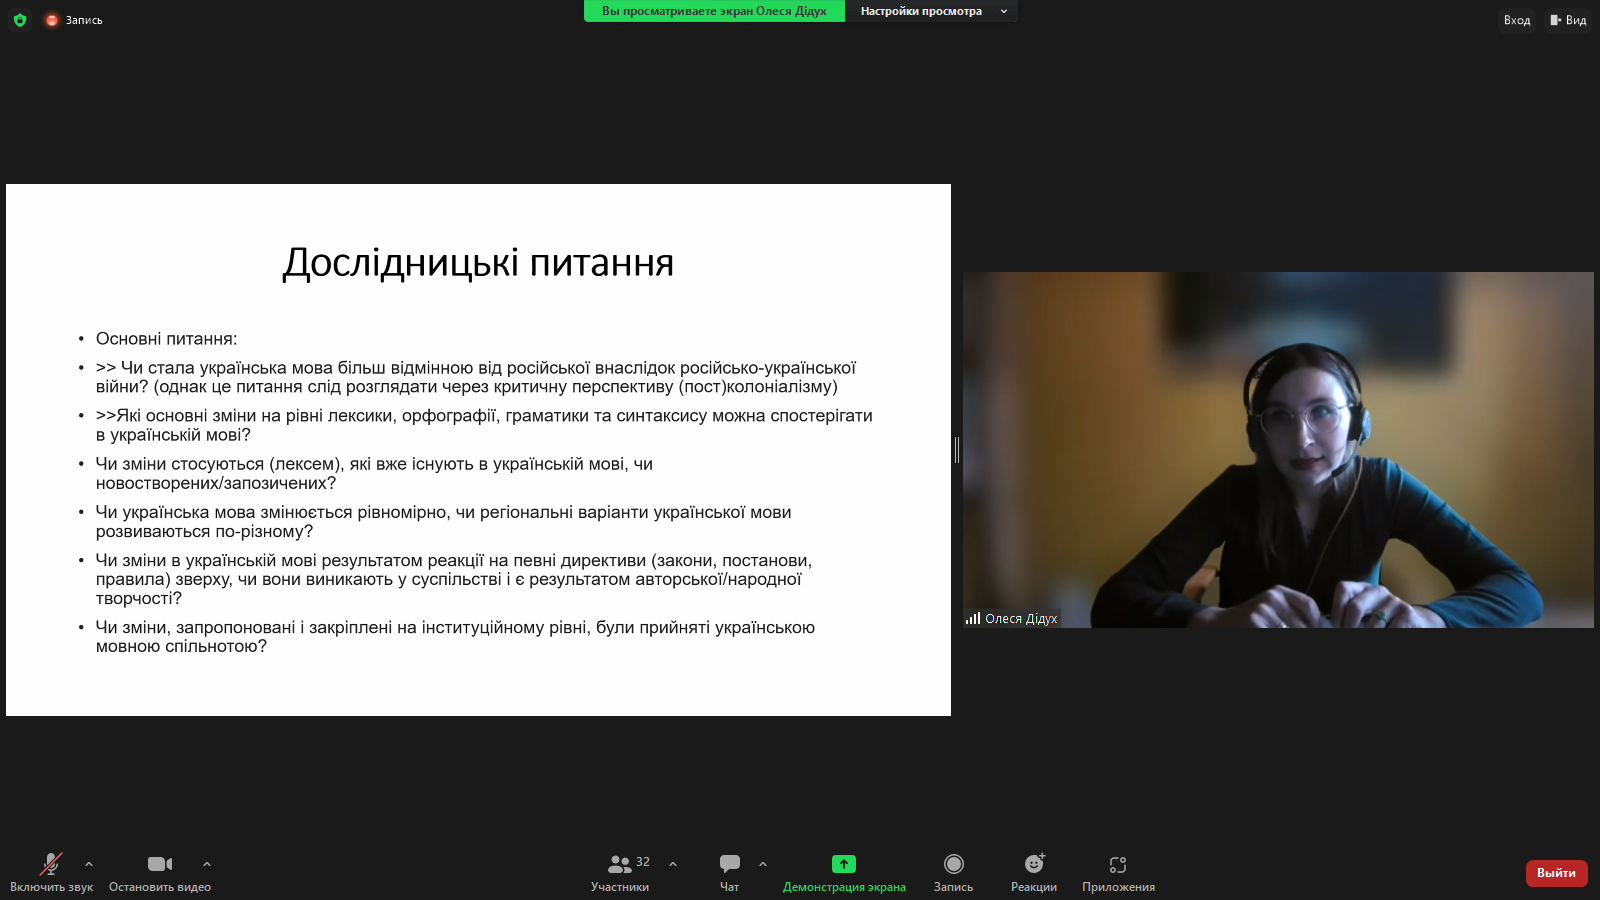Viewport: 1600px width, 900px height.
Task: Expand the chat options chevron
Action: click(763, 864)
